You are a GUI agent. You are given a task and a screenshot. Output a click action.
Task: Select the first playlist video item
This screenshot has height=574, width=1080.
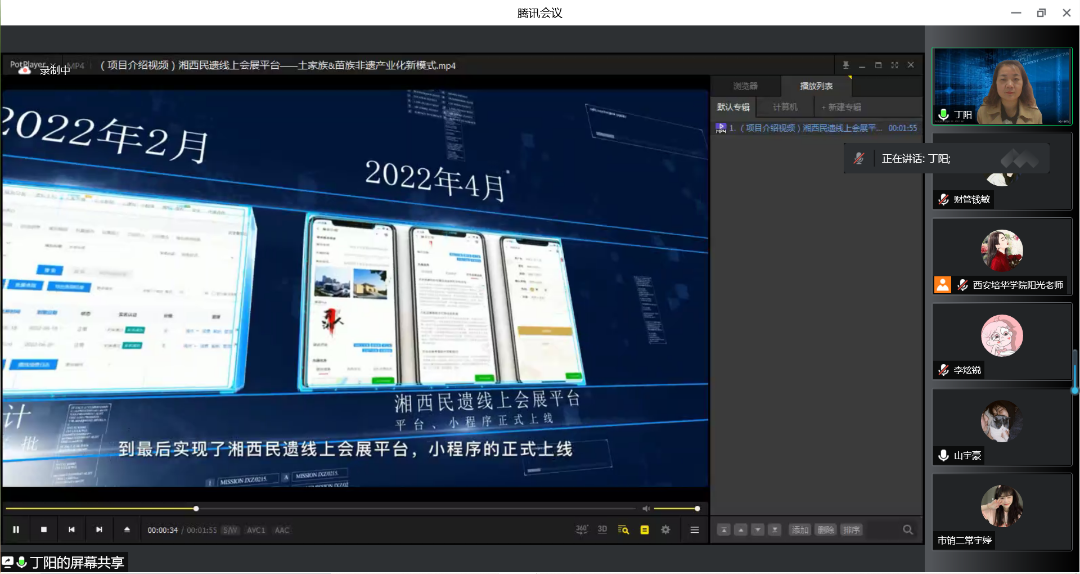point(815,128)
